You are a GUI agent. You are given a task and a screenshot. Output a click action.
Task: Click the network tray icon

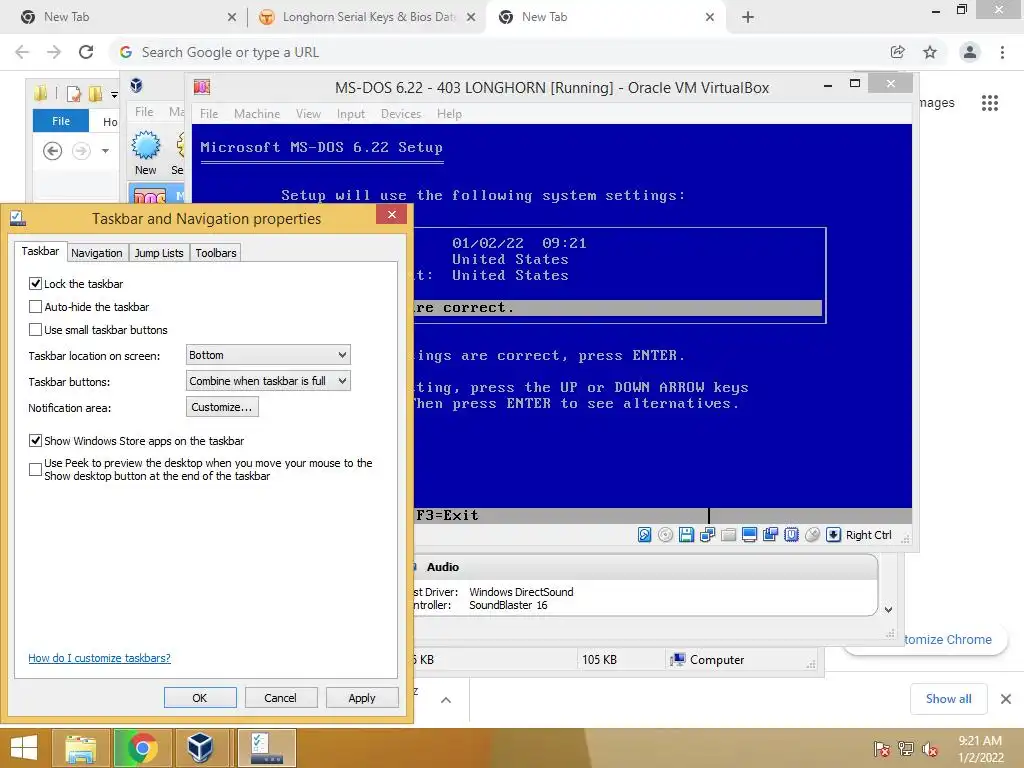pos(906,749)
